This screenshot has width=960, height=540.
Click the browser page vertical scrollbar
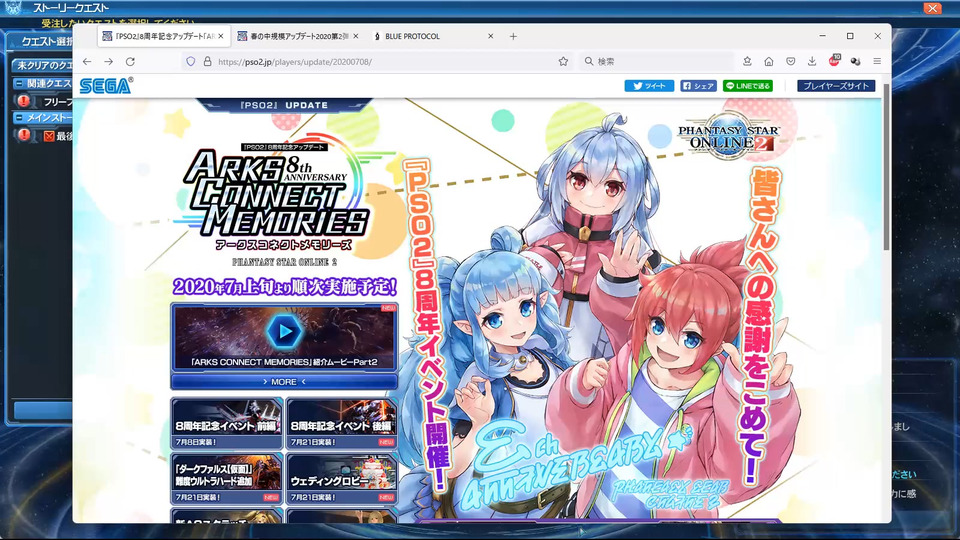[x=887, y=168]
